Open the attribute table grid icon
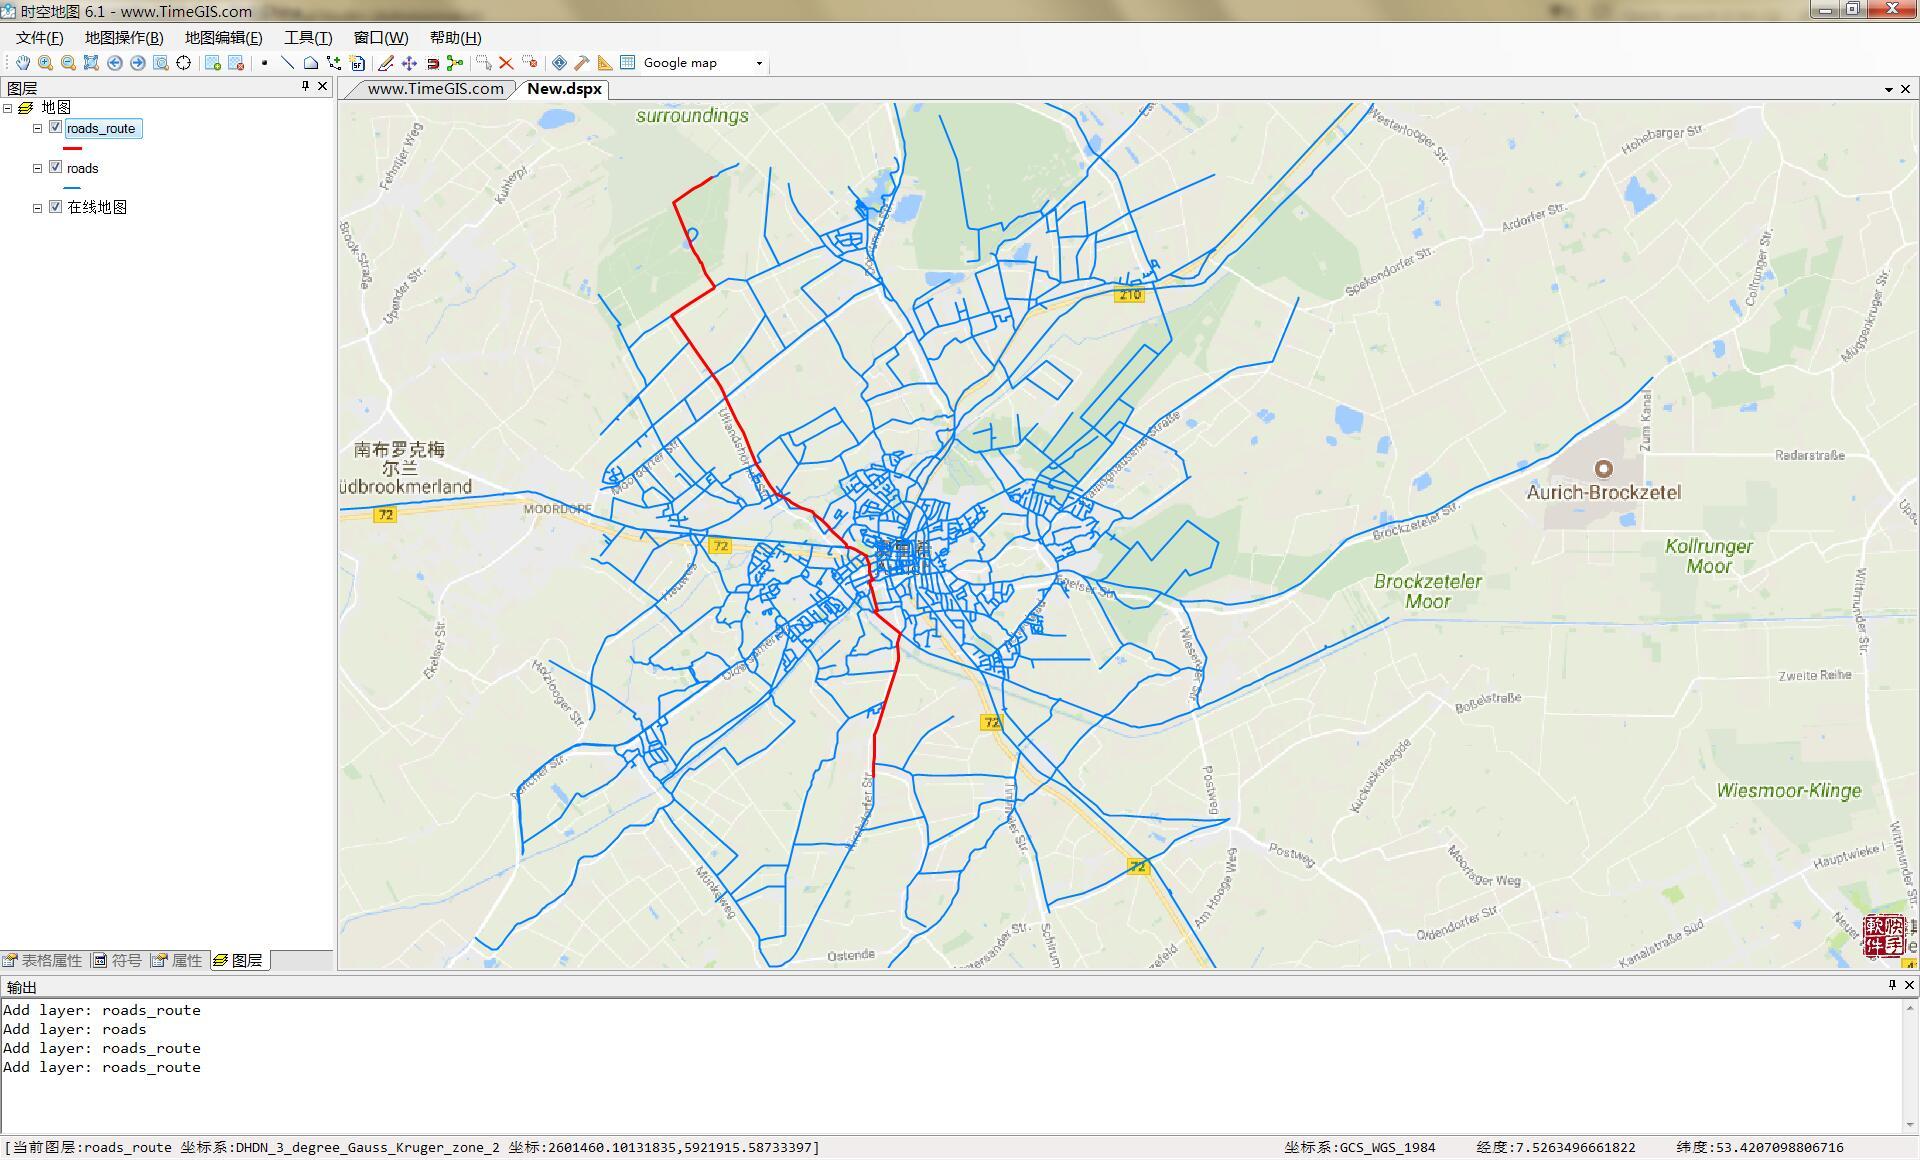This screenshot has width=1920, height=1160. [x=628, y=63]
